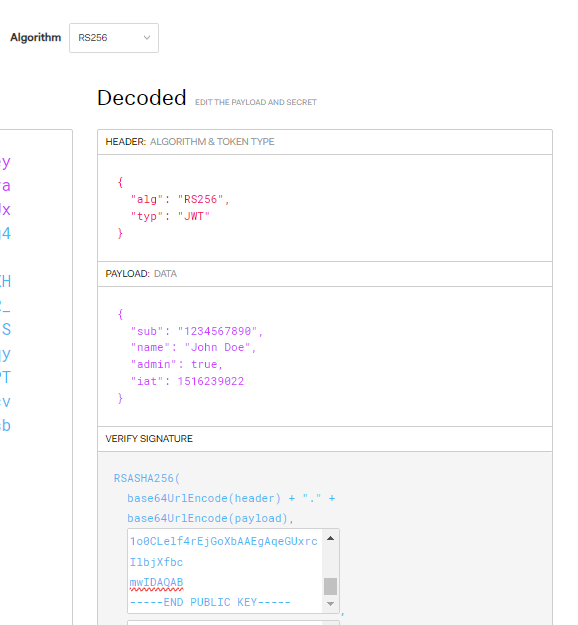The height and width of the screenshot is (625, 578).
Task: Click the base64UrlEncode(payload) line
Action: tap(210, 518)
